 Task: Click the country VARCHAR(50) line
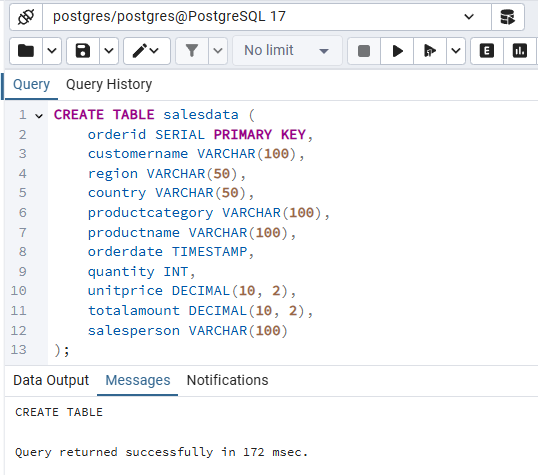[x=171, y=193]
